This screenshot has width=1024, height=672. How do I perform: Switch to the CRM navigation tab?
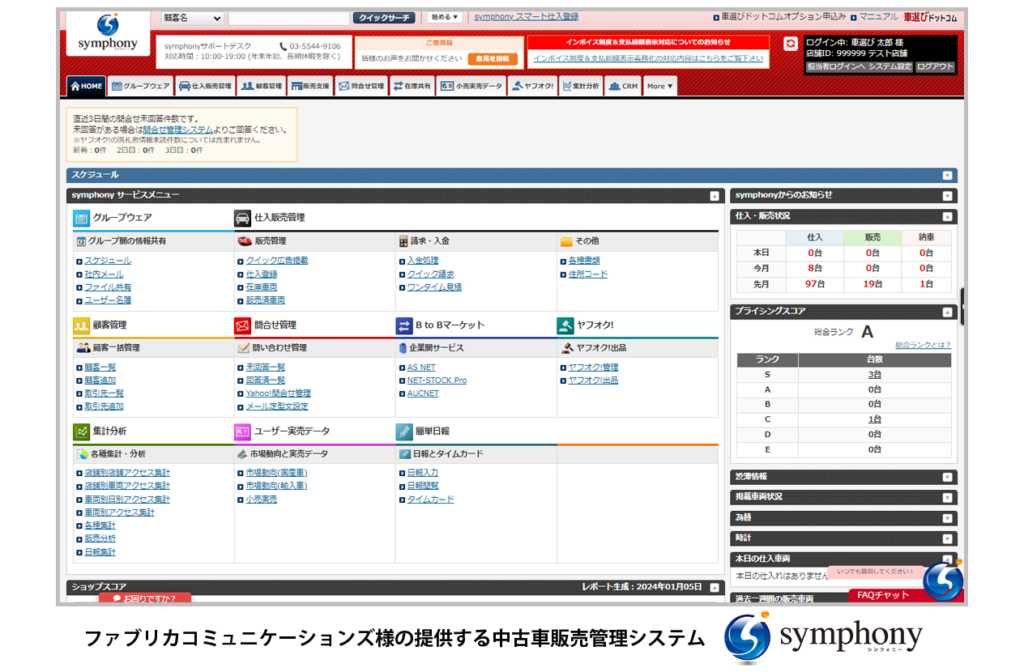(x=623, y=86)
